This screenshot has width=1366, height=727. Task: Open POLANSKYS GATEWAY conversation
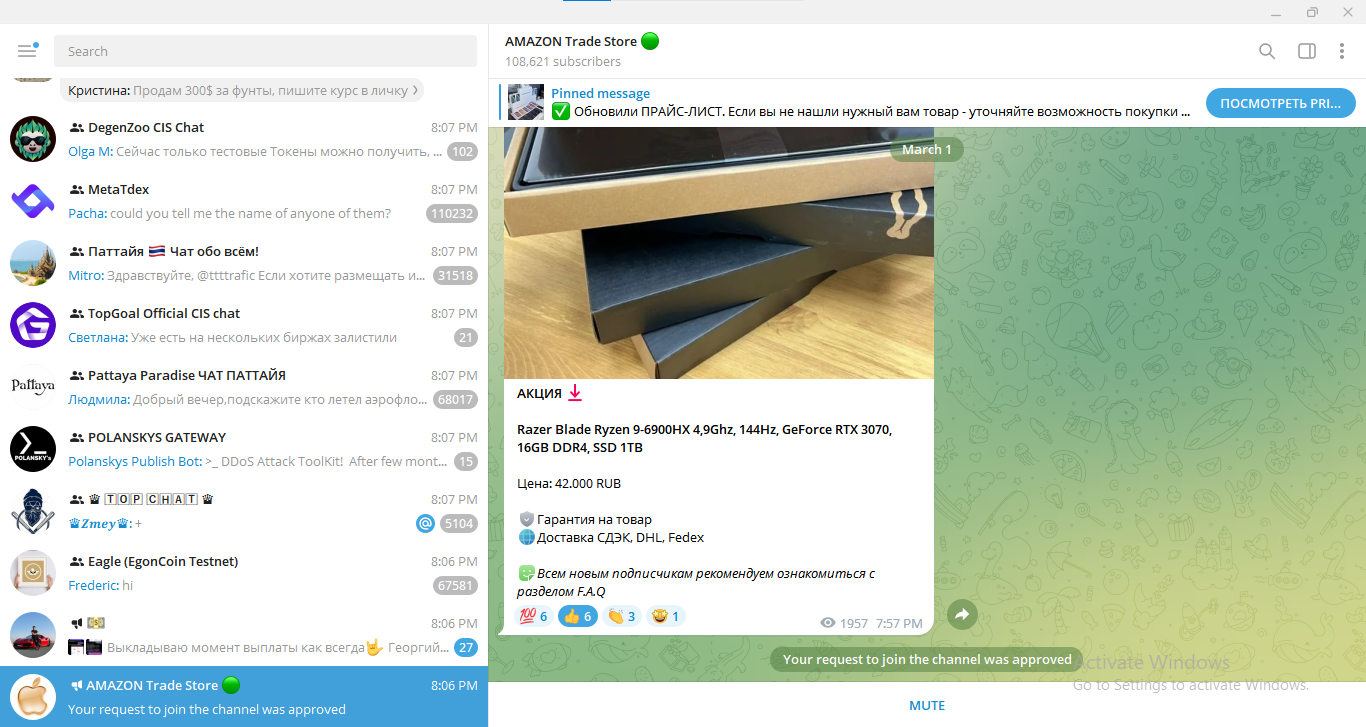244,449
